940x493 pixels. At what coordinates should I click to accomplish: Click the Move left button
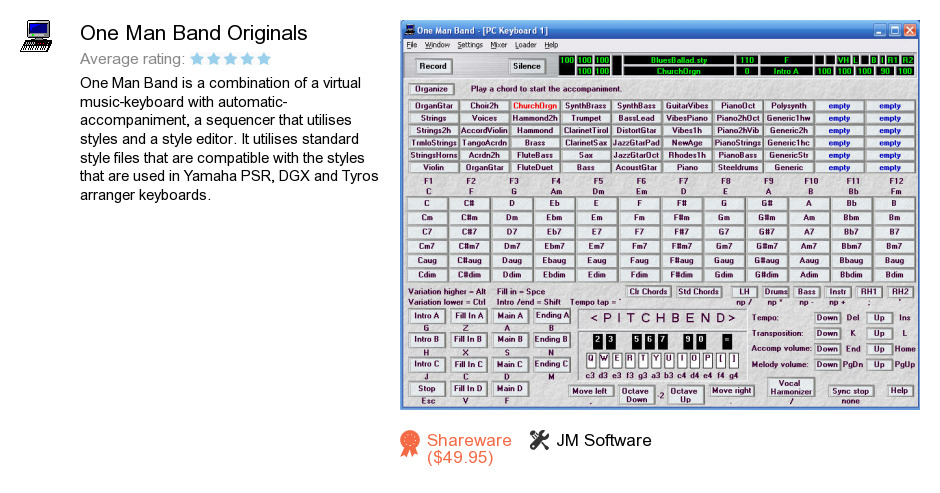(589, 391)
